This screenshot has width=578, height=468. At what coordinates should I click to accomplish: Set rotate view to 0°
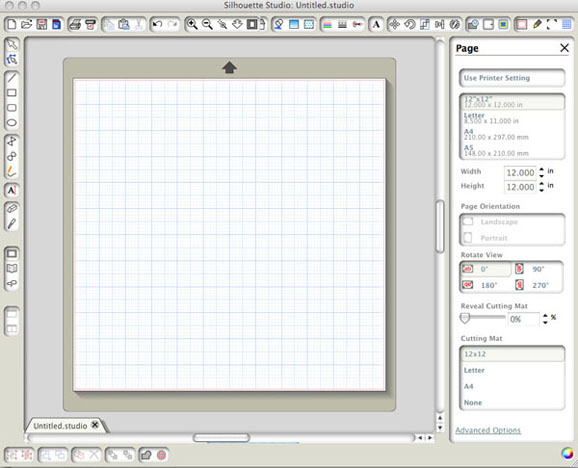tap(486, 269)
